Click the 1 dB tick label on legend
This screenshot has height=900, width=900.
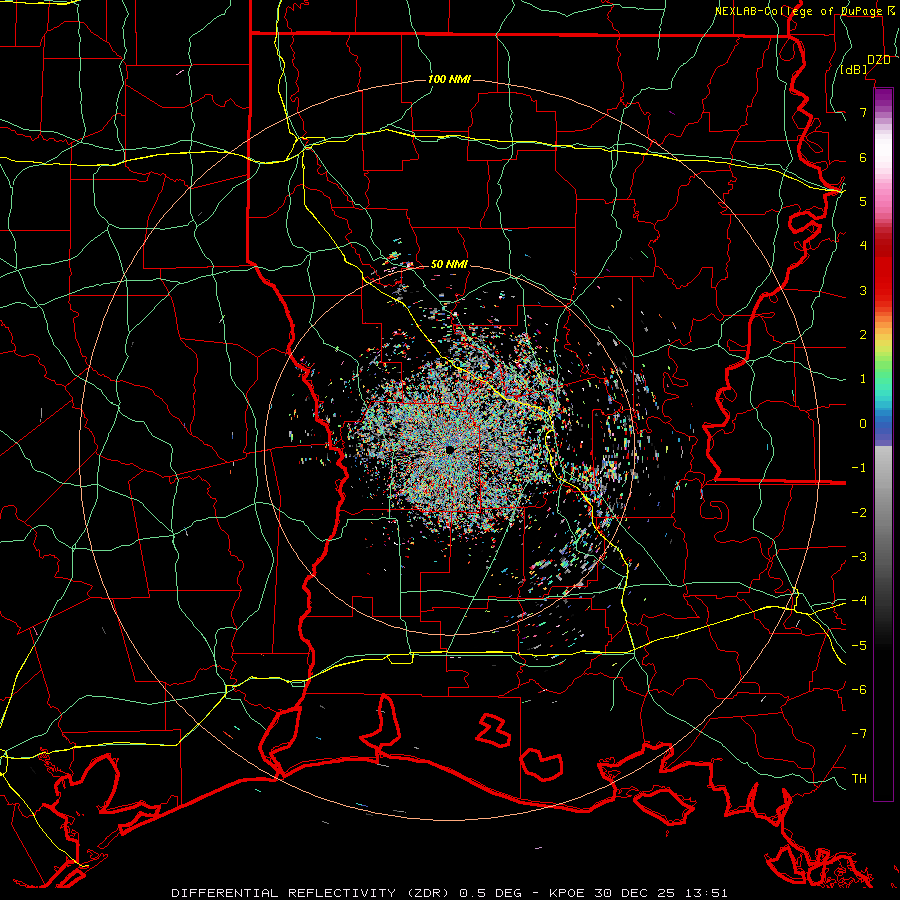pyautogui.click(x=863, y=379)
